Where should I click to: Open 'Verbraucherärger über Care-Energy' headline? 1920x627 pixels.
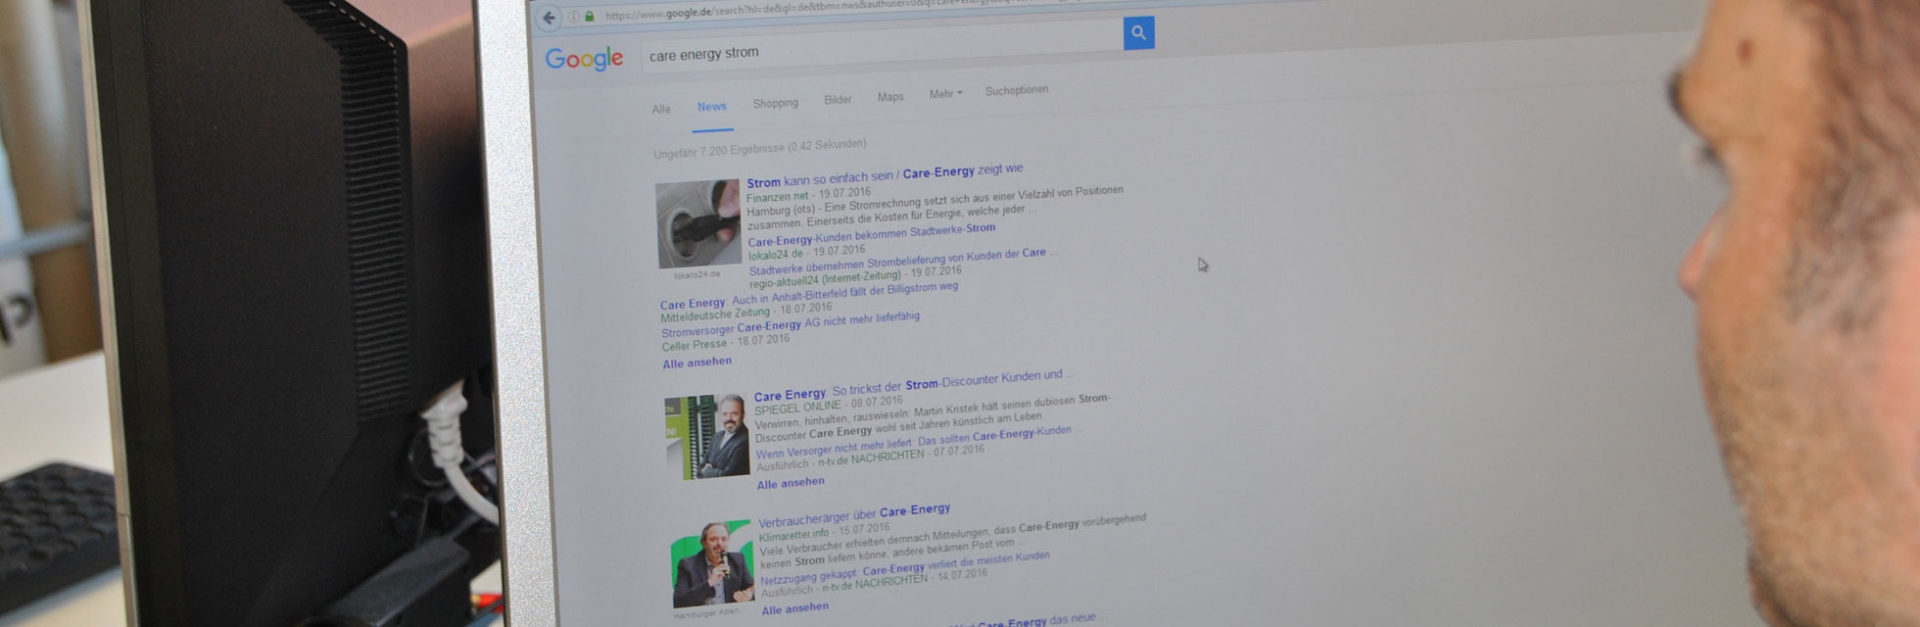point(854,515)
